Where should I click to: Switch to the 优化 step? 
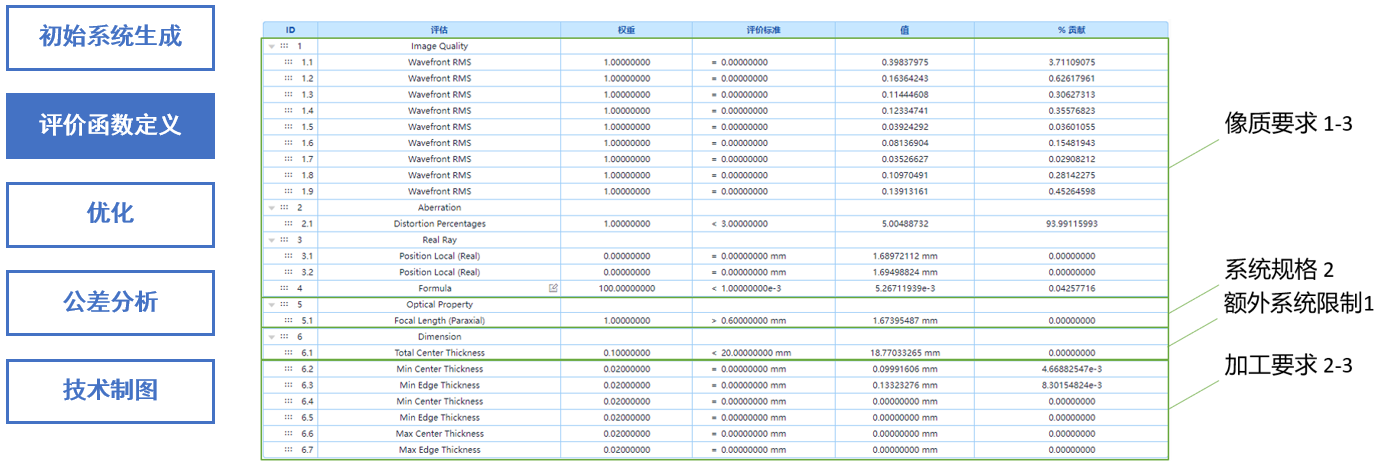(110, 214)
